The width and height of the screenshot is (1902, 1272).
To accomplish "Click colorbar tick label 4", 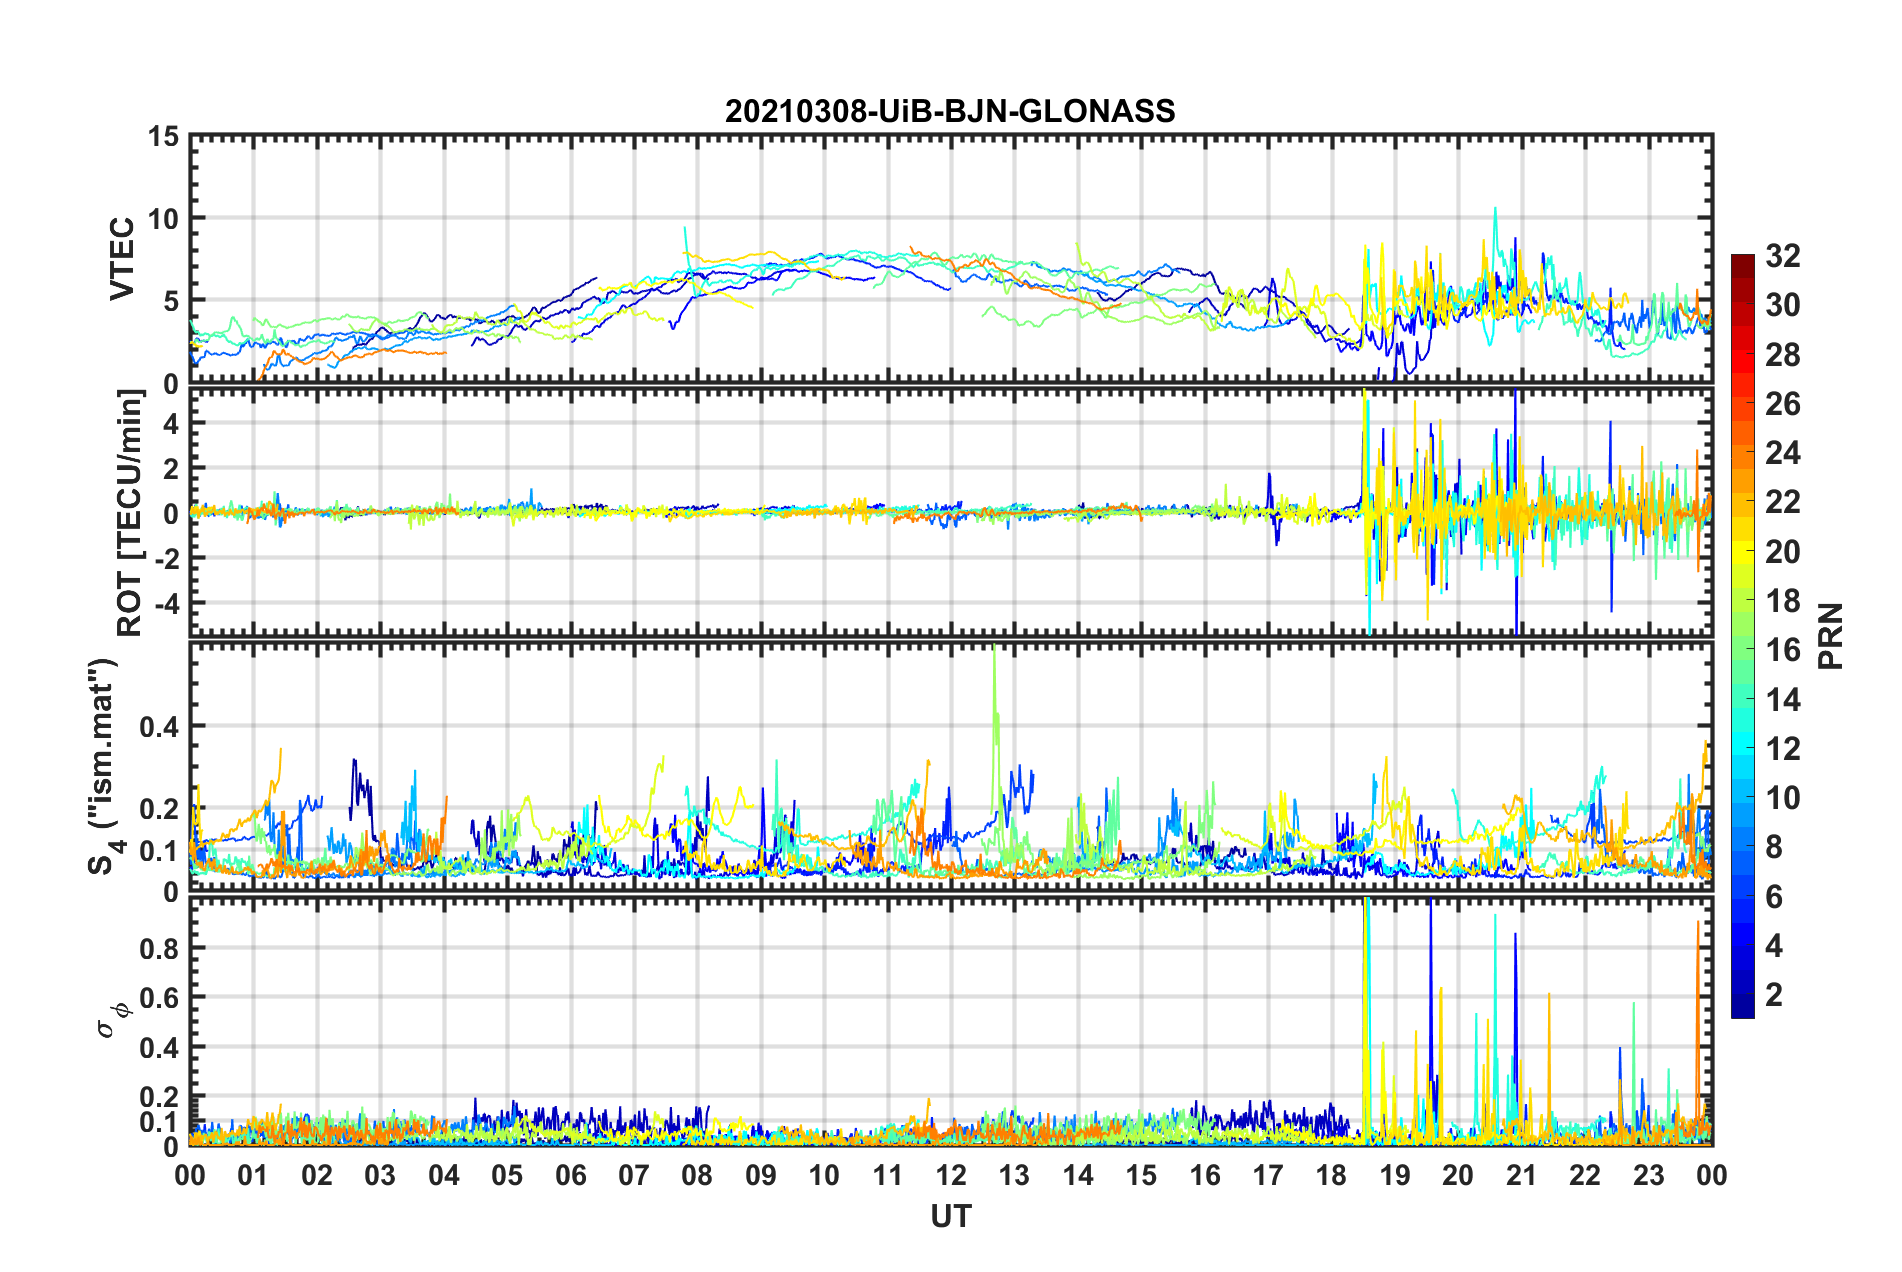I will pyautogui.click(x=1774, y=946).
